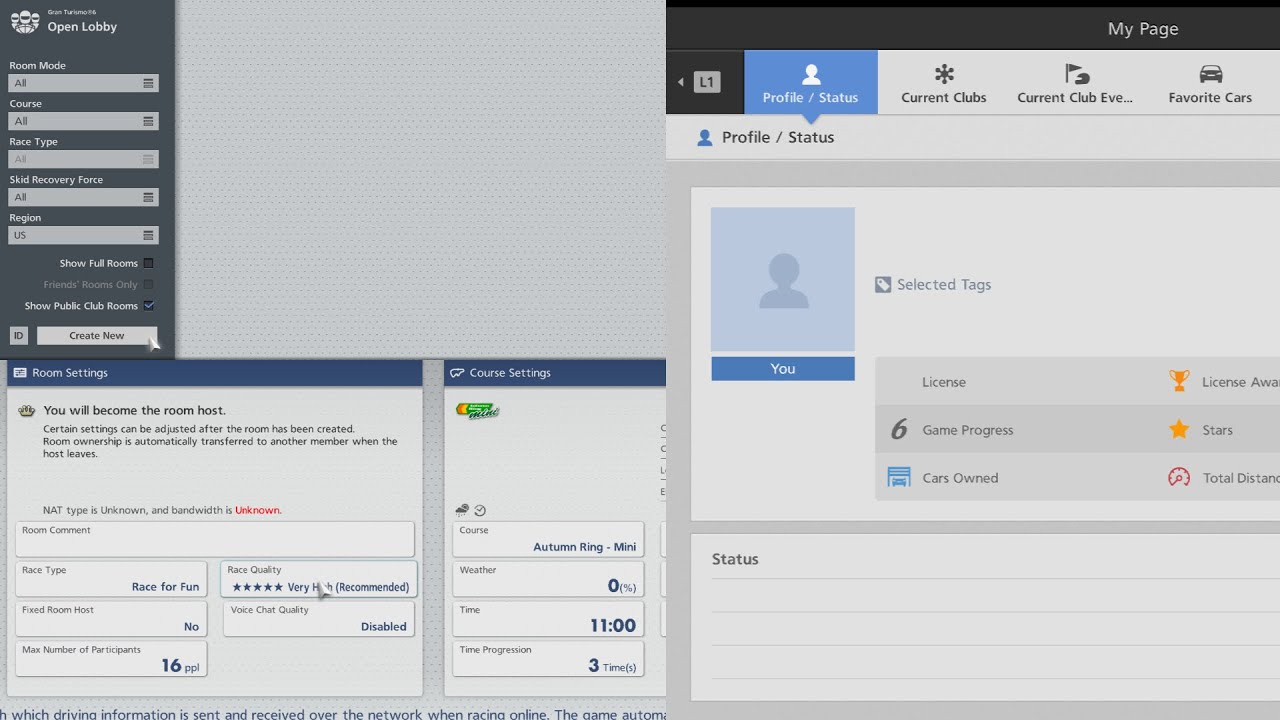Click the Total Distance speedometer icon
The width and height of the screenshot is (1280, 720).
[x=1179, y=477]
